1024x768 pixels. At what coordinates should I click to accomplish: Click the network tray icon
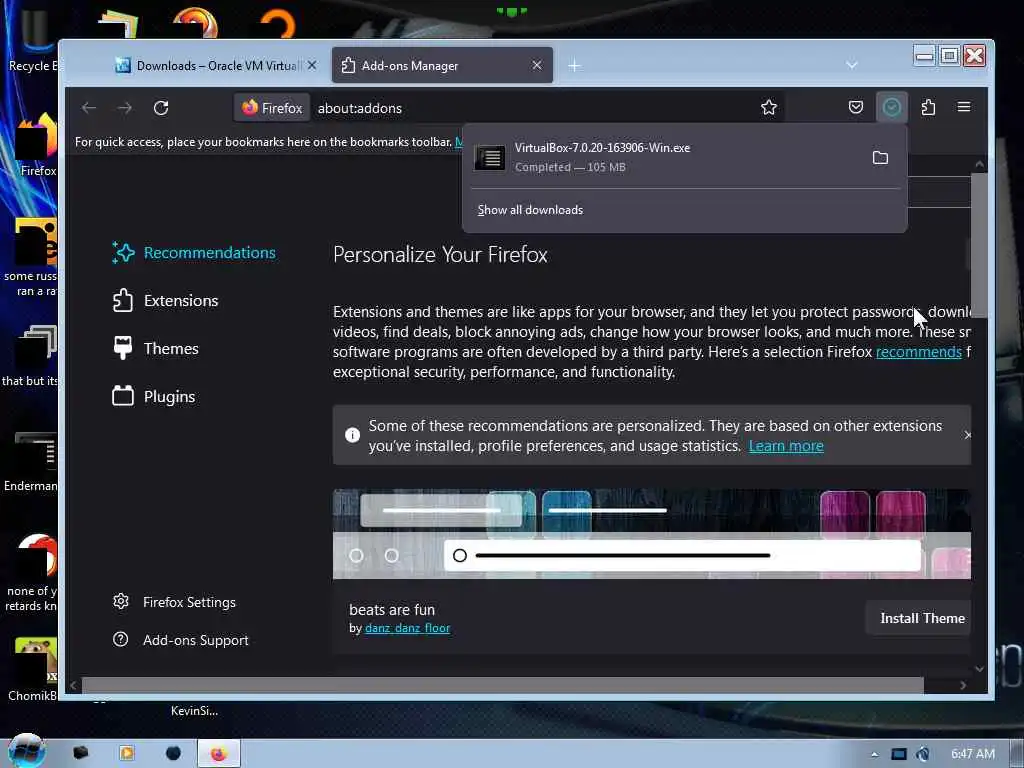pyautogui.click(x=899, y=754)
